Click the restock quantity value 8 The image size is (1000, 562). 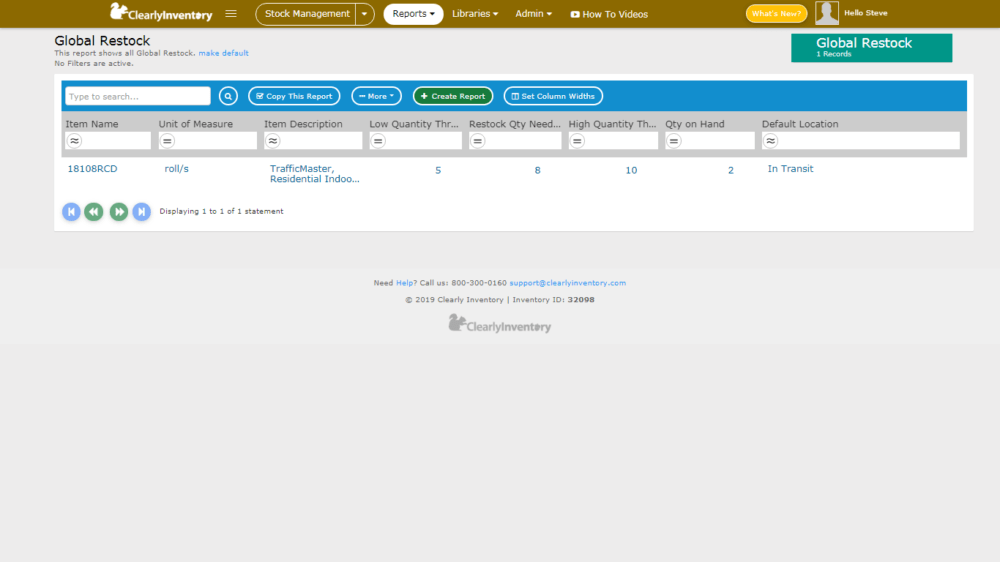[x=538, y=170]
